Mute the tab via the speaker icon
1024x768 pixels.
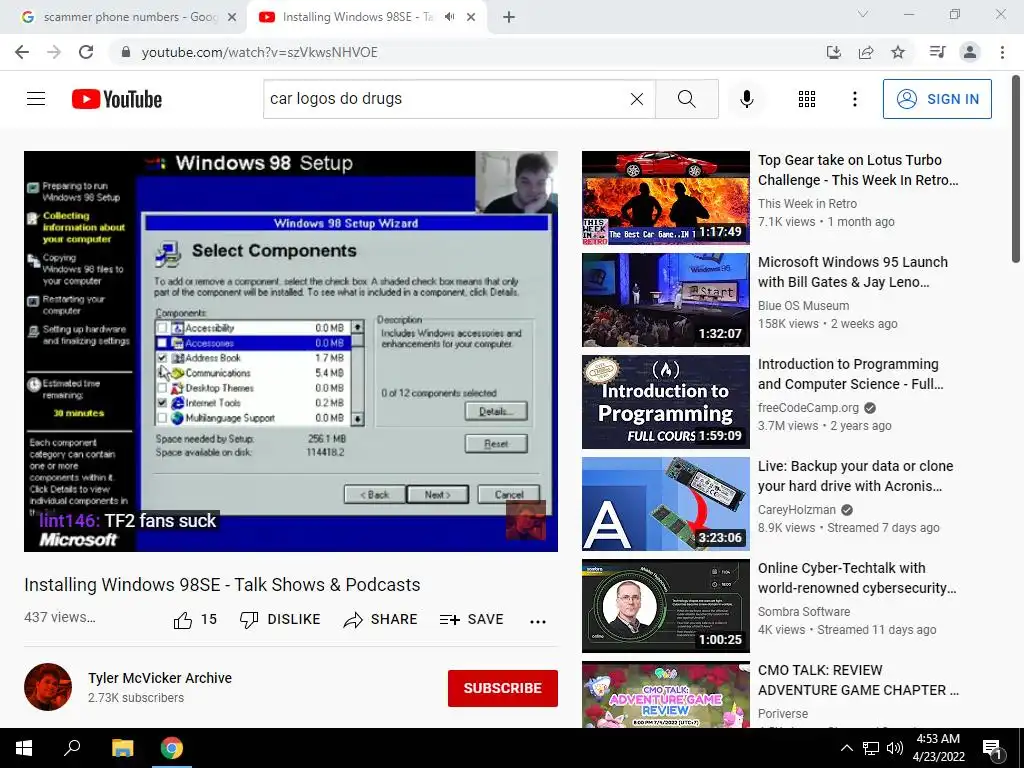449,17
